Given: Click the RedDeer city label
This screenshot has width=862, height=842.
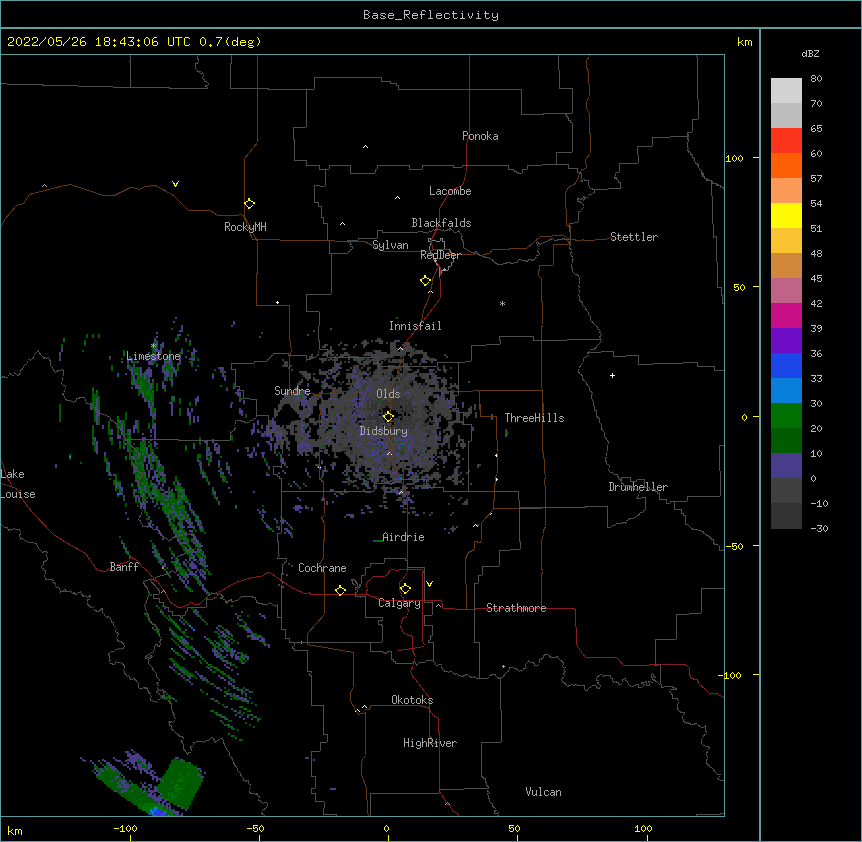Looking at the screenshot, I should [440, 255].
